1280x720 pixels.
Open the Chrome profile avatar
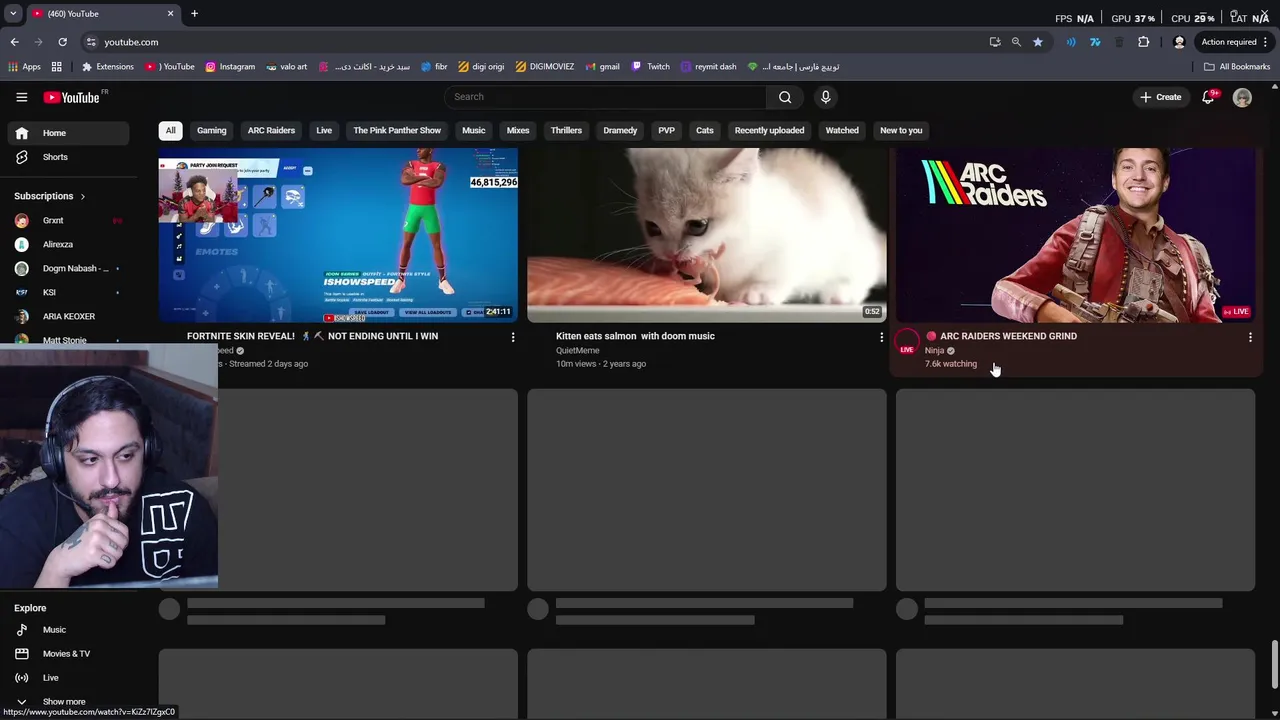pyautogui.click(x=1179, y=42)
